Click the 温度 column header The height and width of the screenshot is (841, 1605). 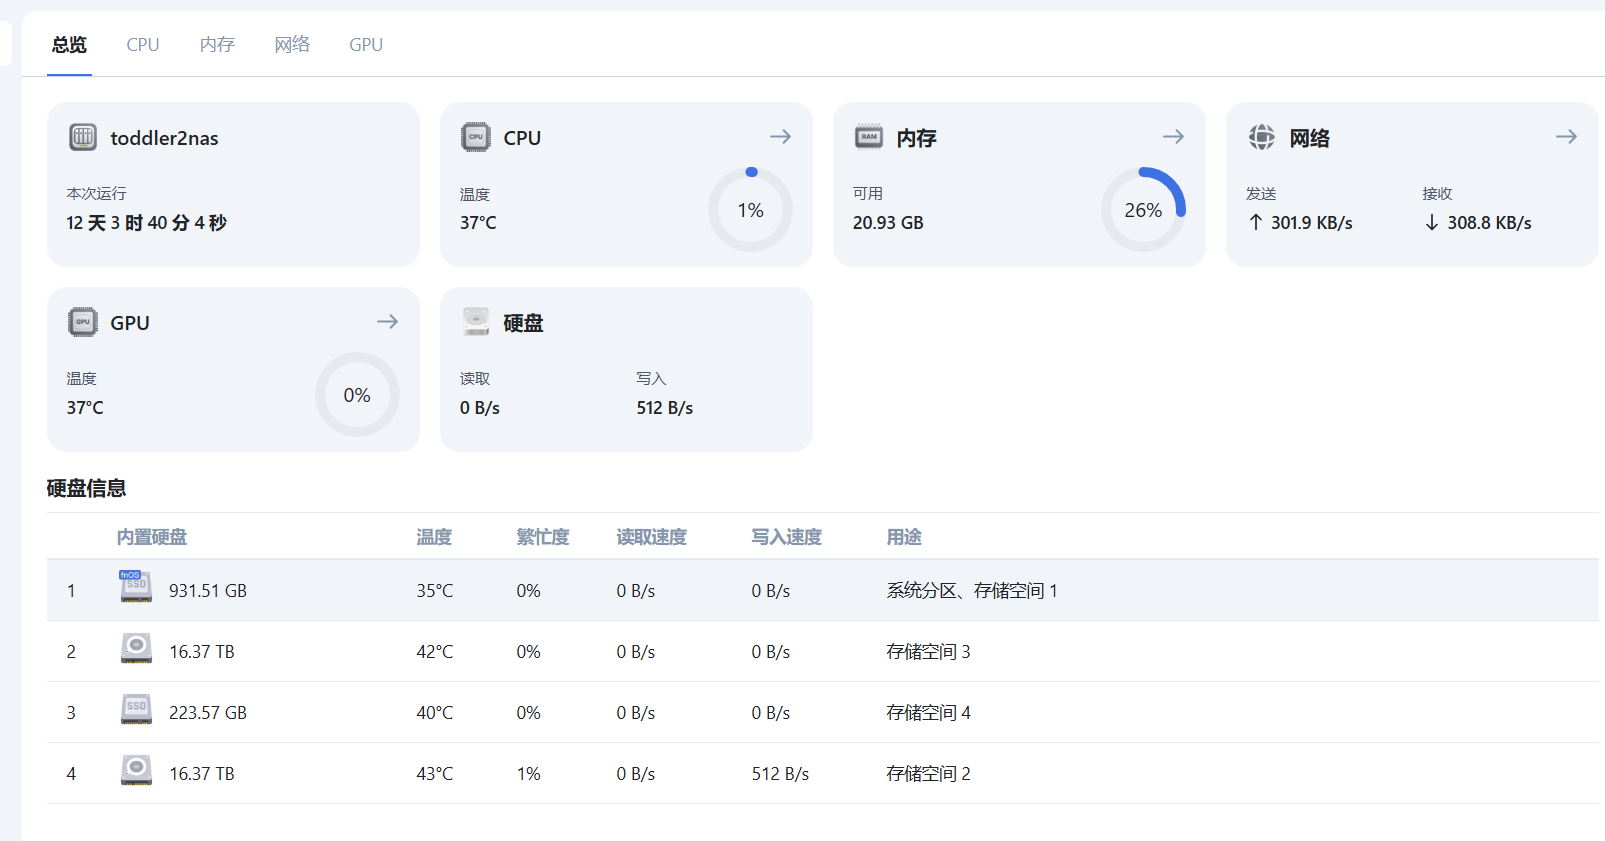434,537
